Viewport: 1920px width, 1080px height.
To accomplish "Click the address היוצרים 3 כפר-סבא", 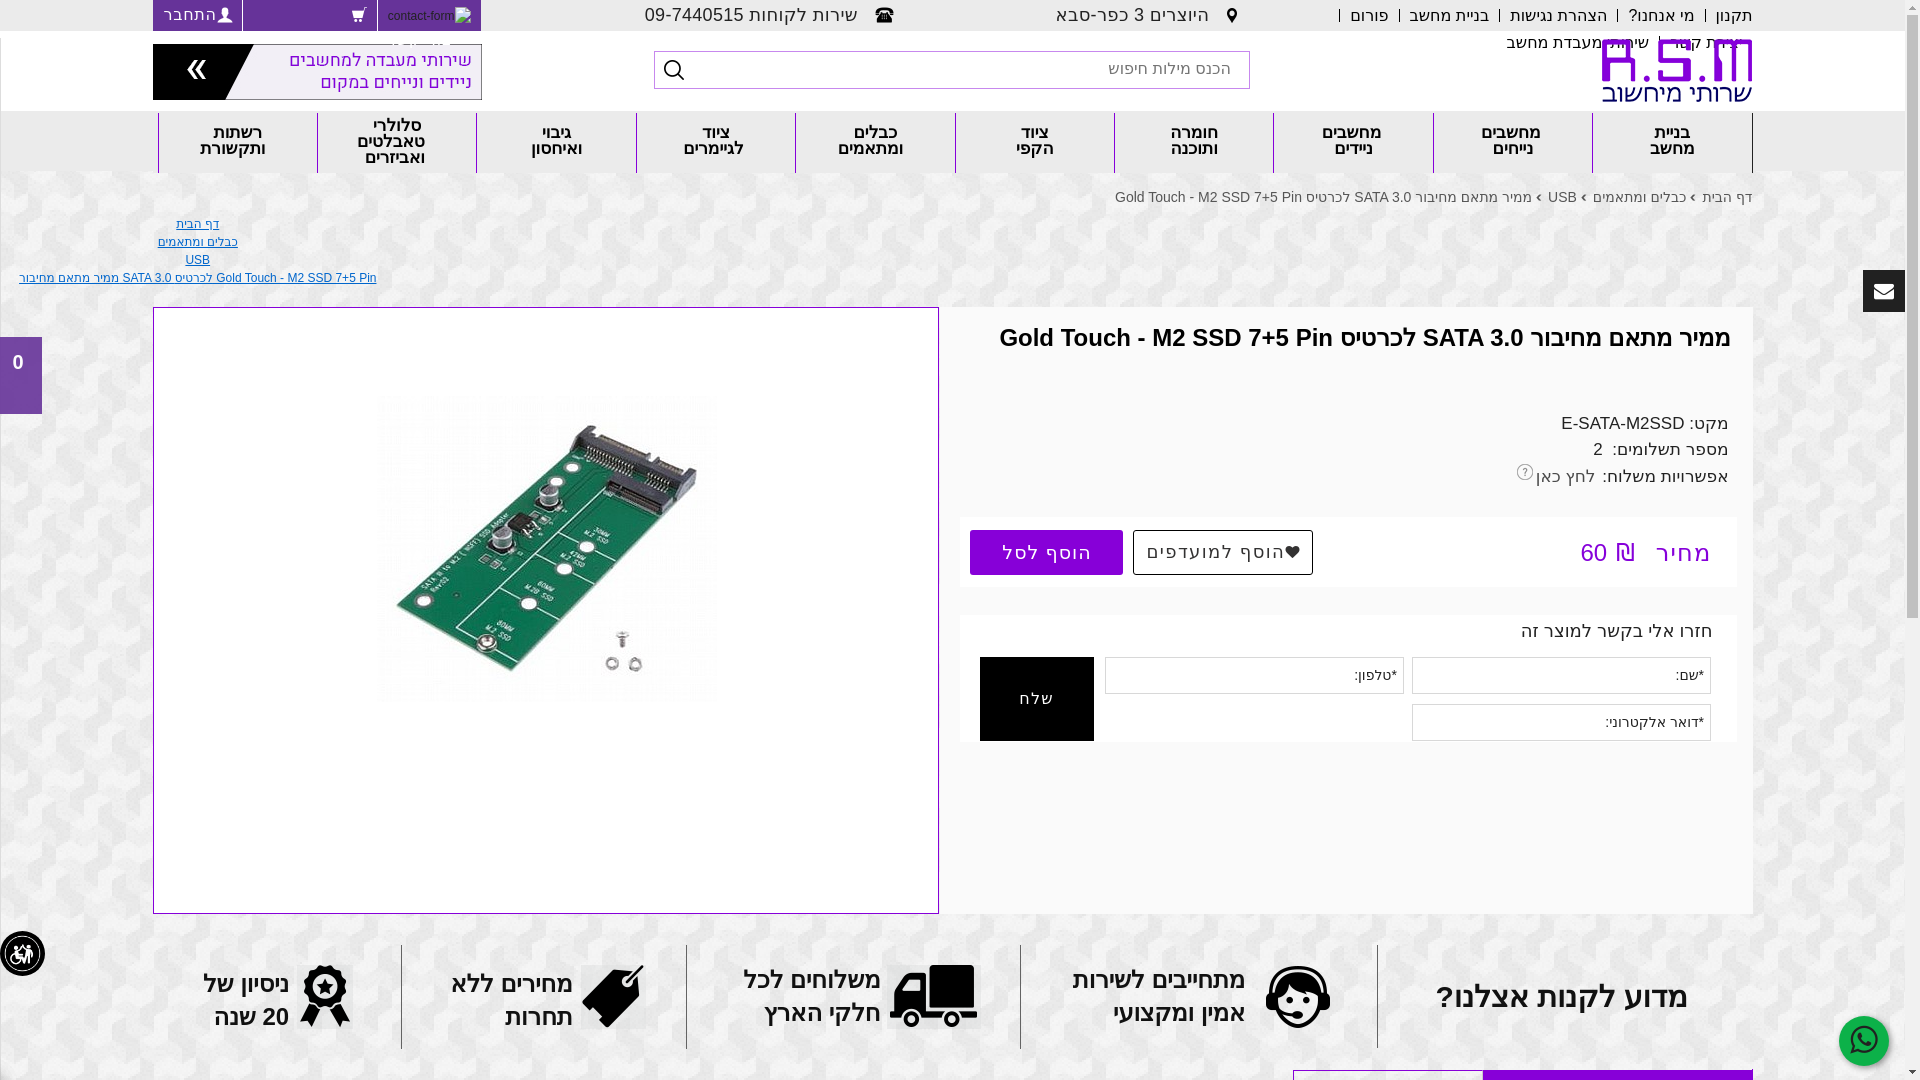I will [x=1132, y=15].
